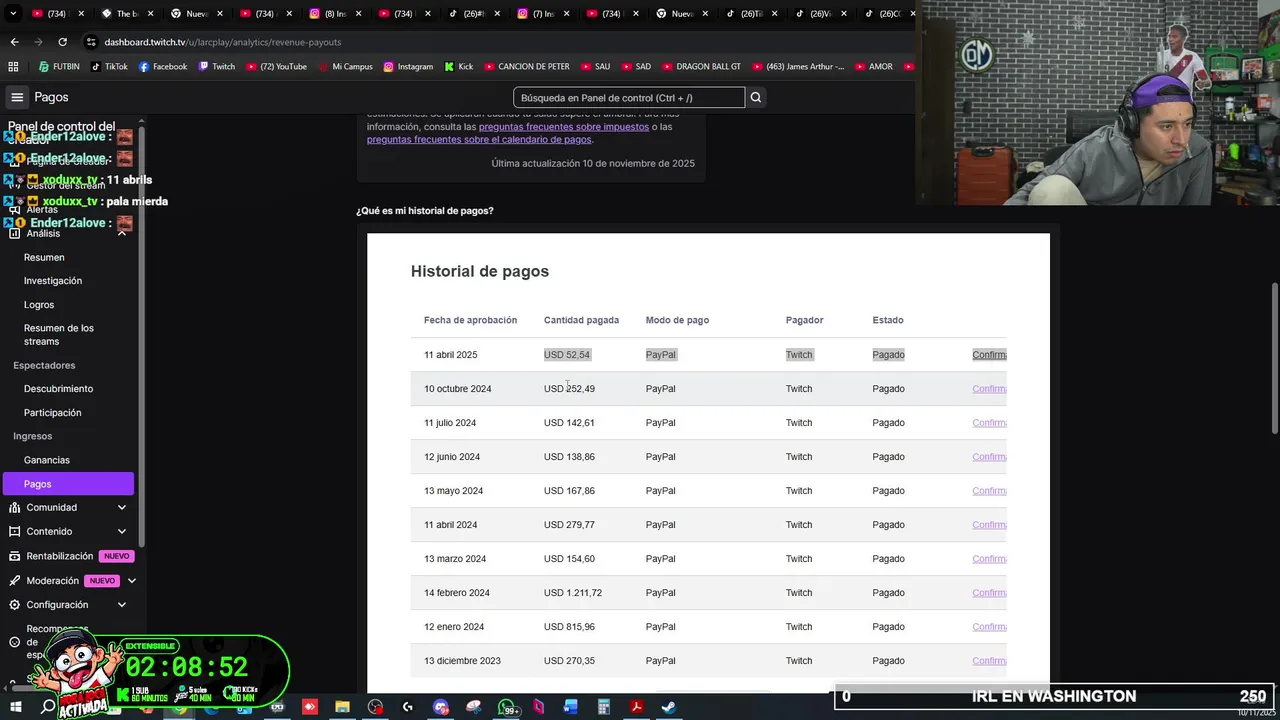The image size is (1280, 720).
Task: Open Adobe Acrobat from the taskbar
Action: (635, 707)
